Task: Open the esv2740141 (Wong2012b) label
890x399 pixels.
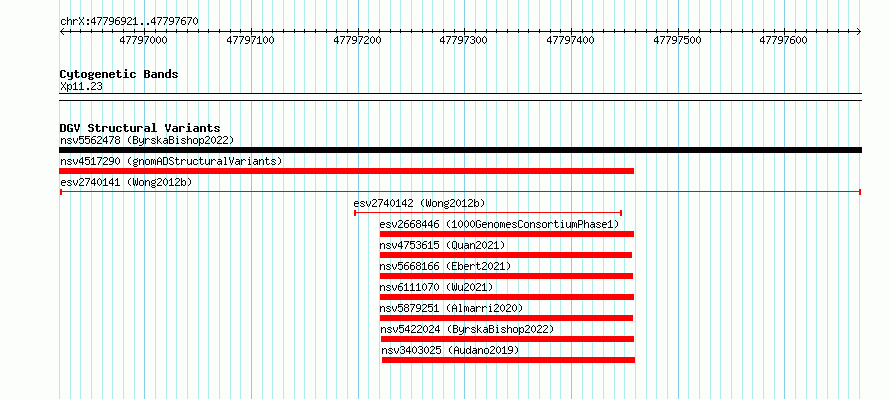Action: point(126,182)
